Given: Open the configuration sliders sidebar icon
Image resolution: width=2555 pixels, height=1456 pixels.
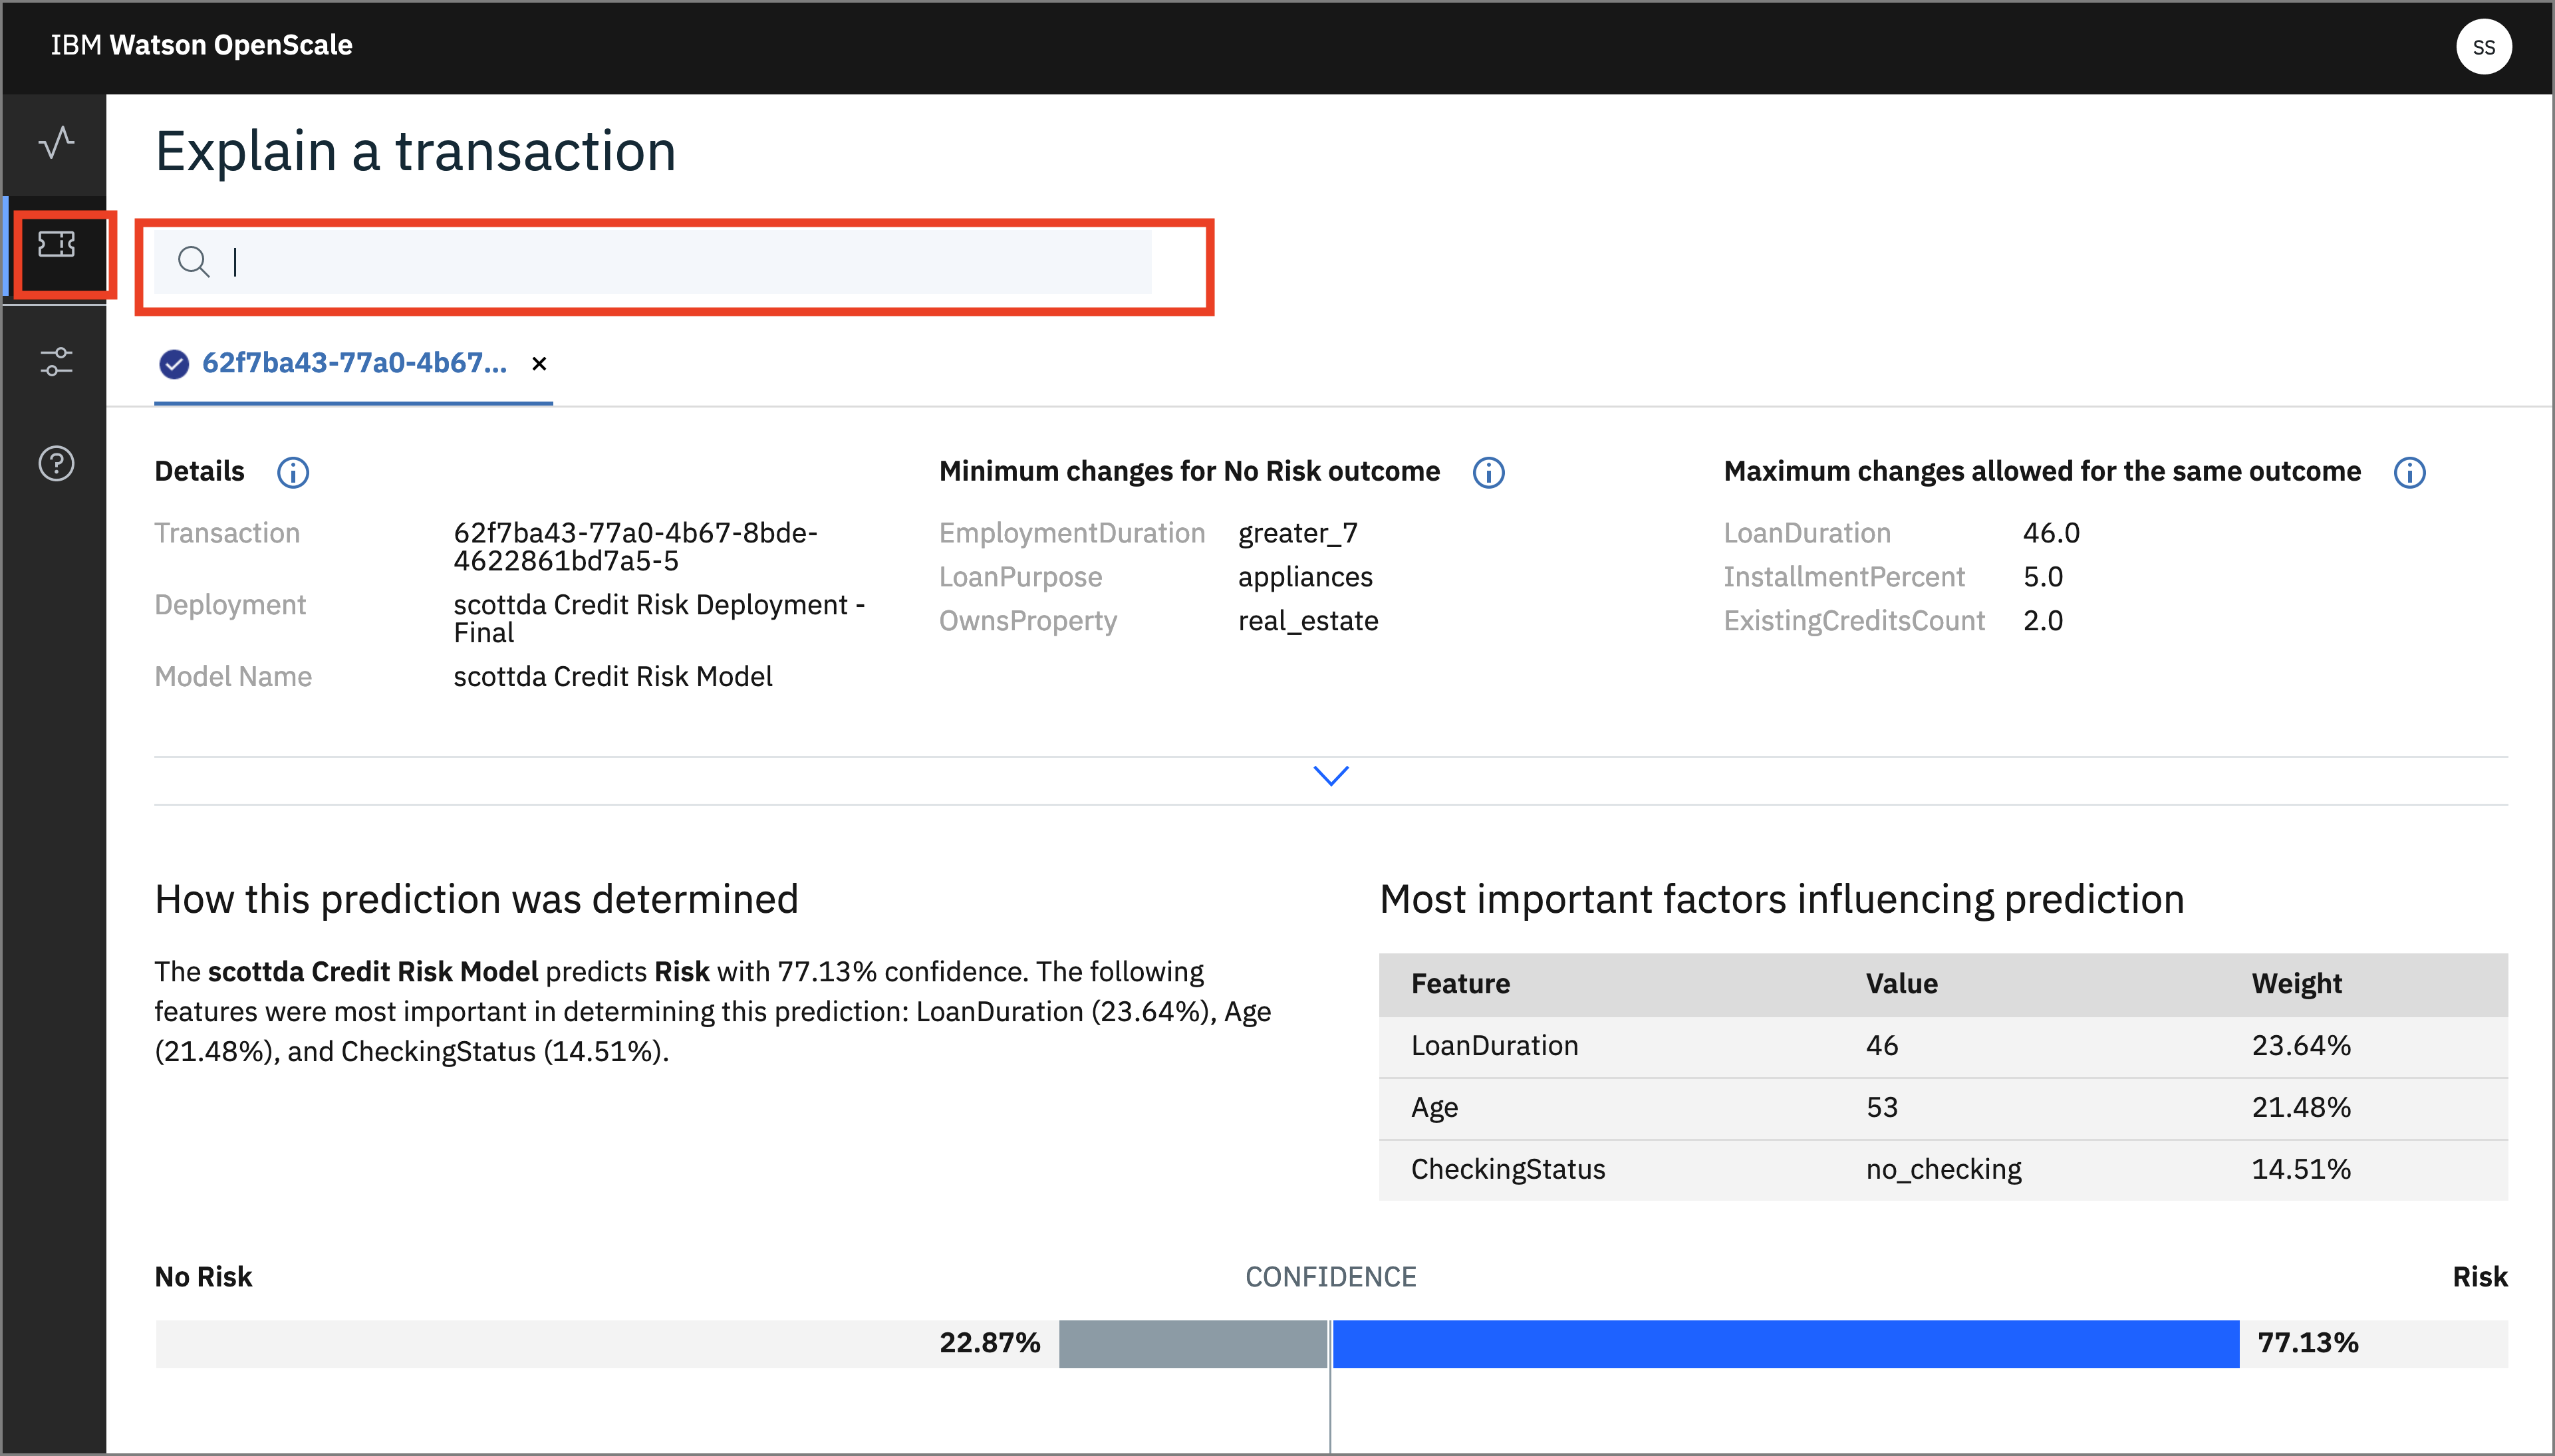Looking at the screenshot, I should 56,361.
